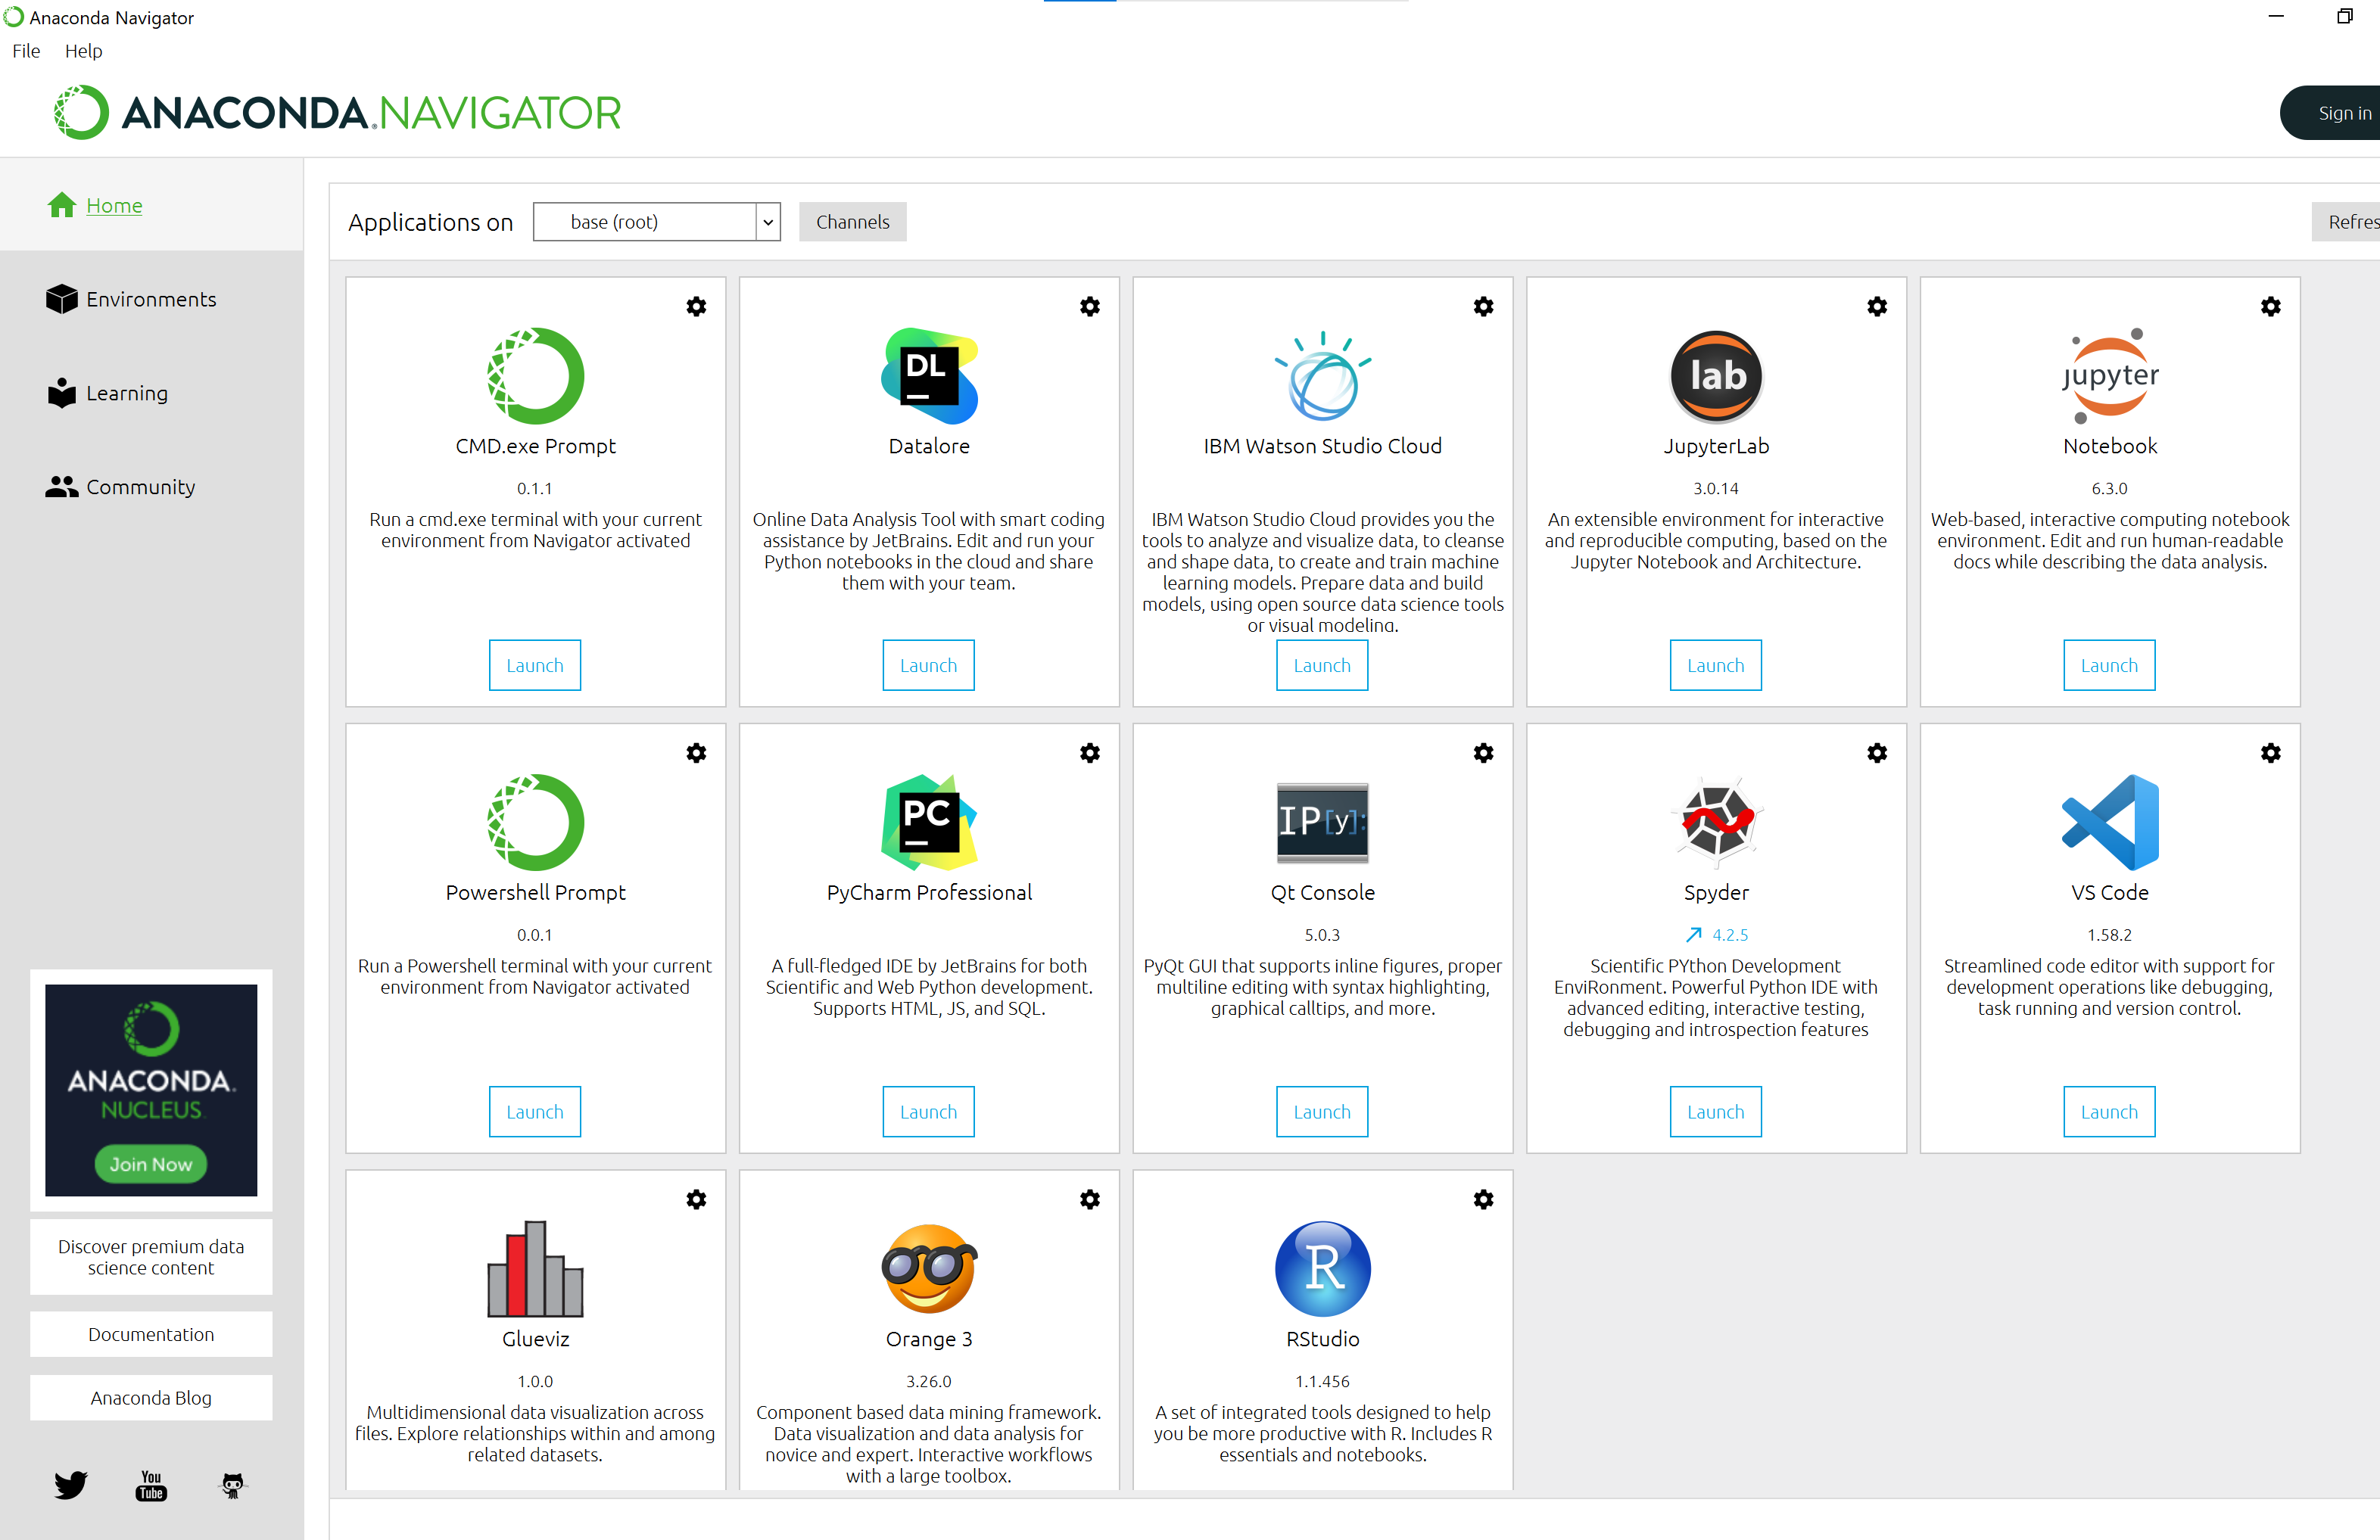Click the Orange 3 sunglasses icon
The width and height of the screenshot is (2380, 1540).
(x=929, y=1268)
